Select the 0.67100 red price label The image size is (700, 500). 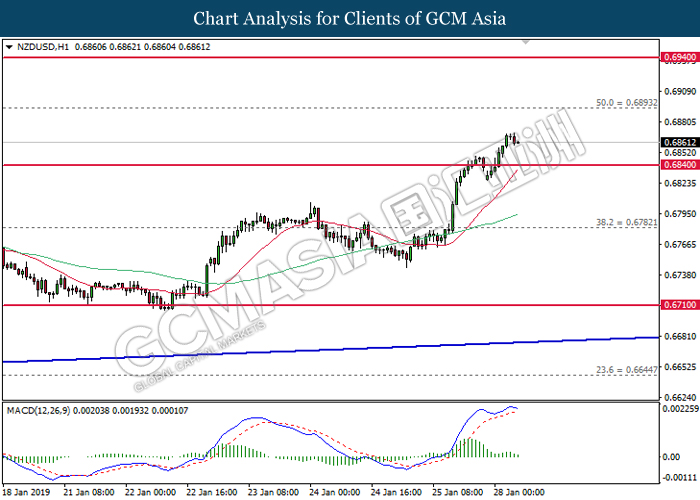[x=680, y=305]
